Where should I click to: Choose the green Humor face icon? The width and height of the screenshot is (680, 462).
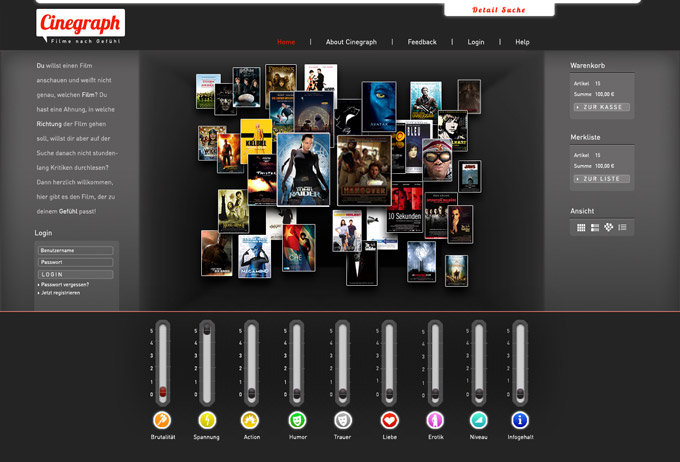click(297, 421)
